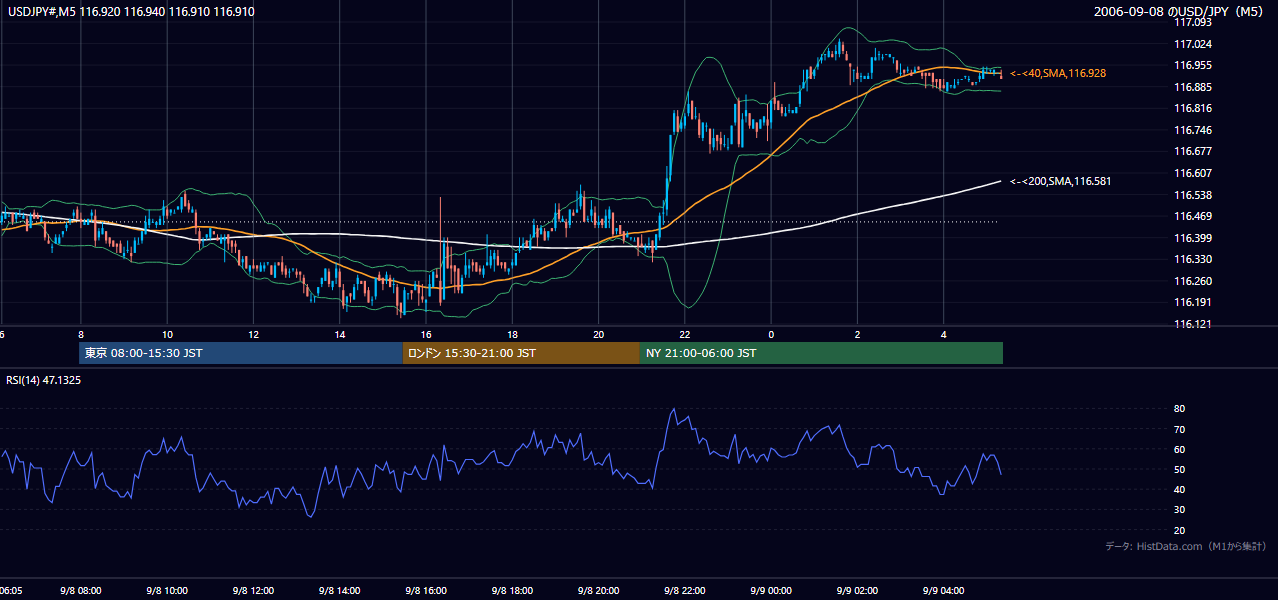Screen dimensions: 1278x600
Task: Click the 9/9 02:00 time axis label
Action: click(858, 590)
